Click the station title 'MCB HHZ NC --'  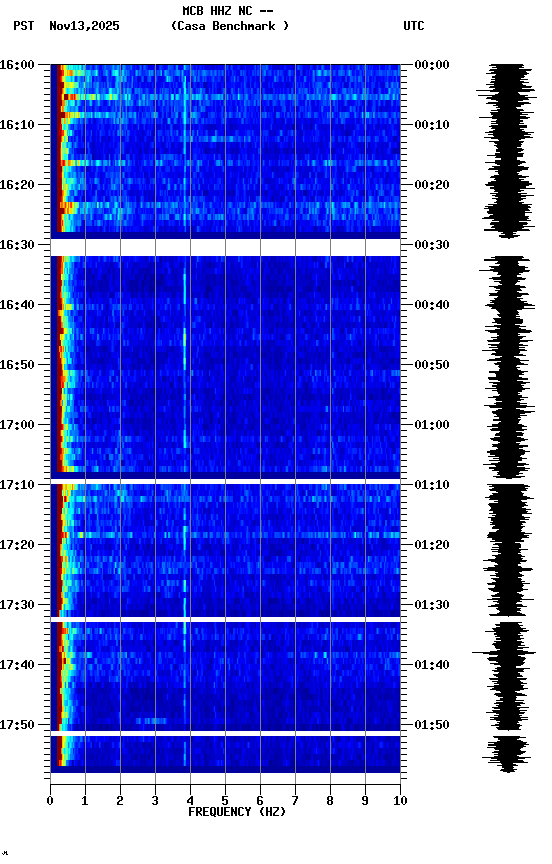tap(228, 10)
